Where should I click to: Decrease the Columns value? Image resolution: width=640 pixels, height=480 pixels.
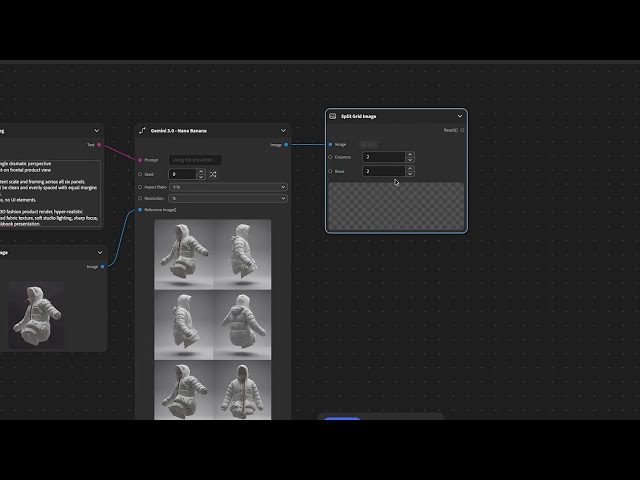coord(410,160)
